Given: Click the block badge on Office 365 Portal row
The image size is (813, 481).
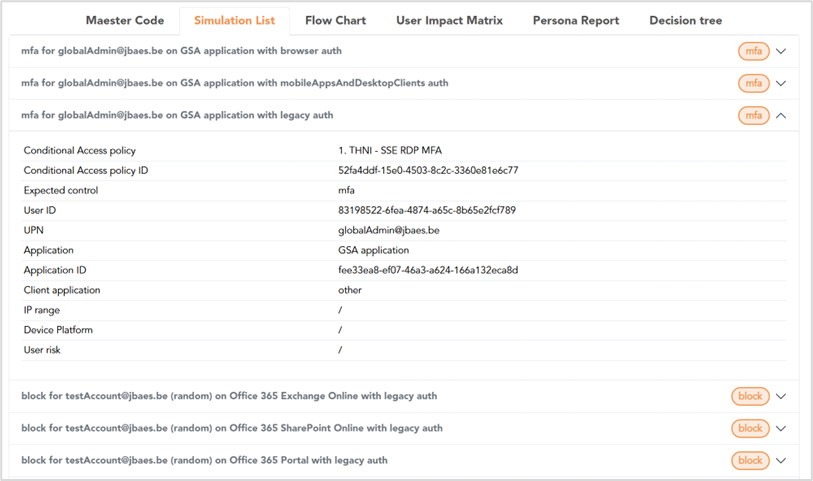Looking at the screenshot, I should pyautogui.click(x=750, y=461).
